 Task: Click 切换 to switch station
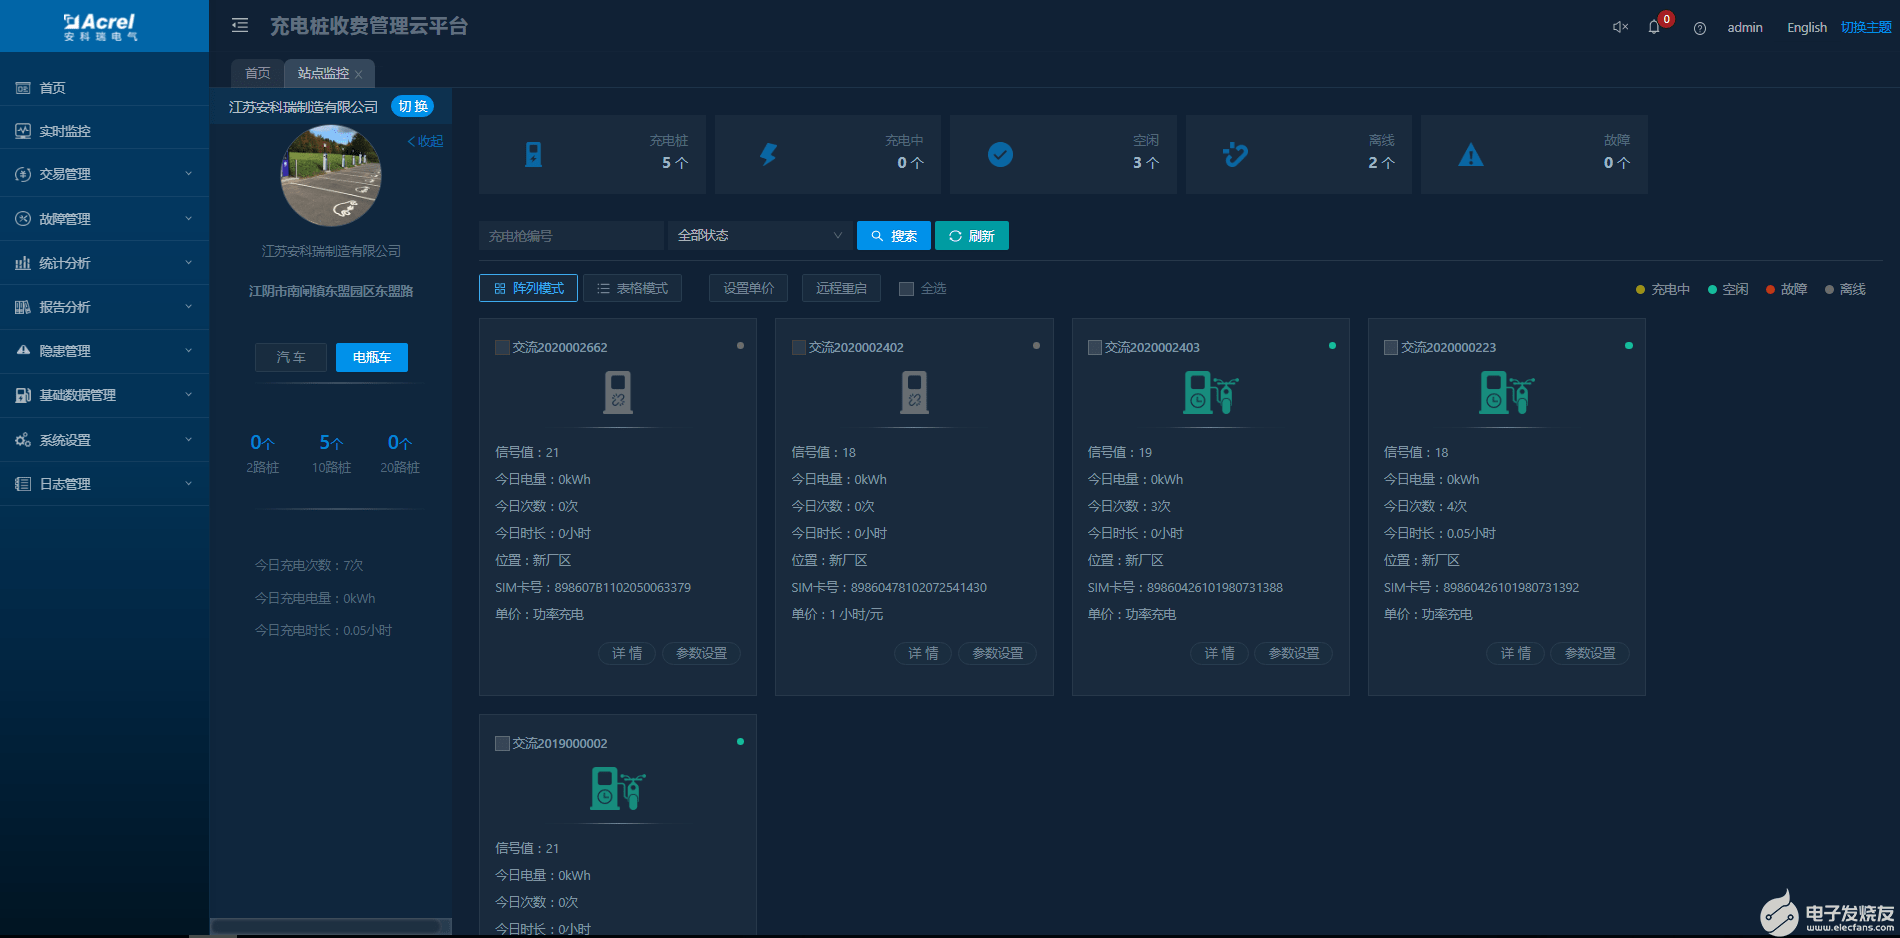pos(412,106)
